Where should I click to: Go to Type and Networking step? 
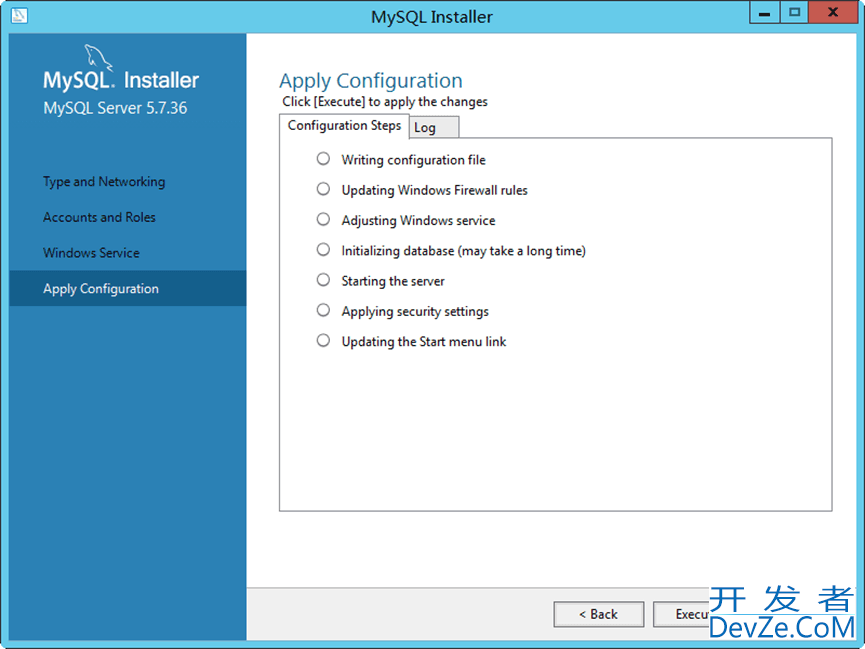104,182
